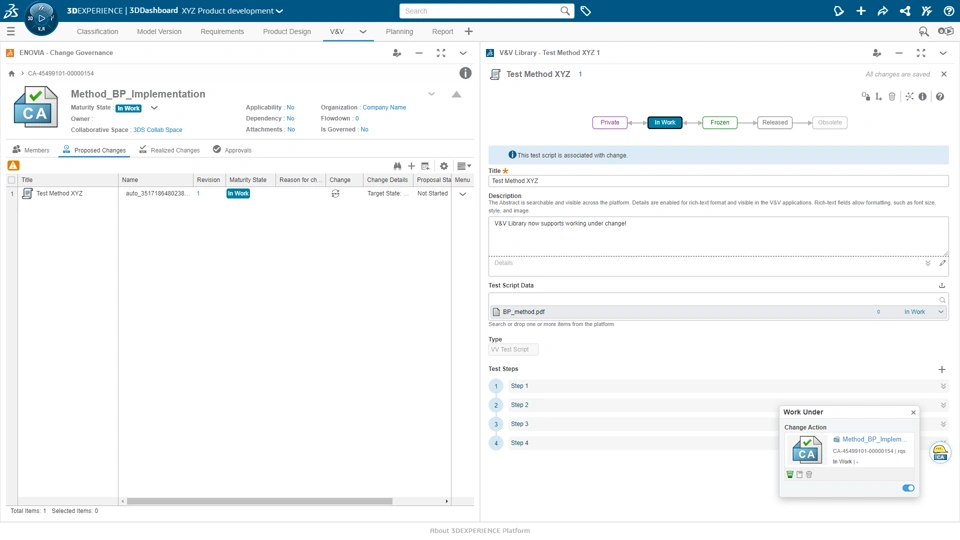
Task: Open the hamburger navigation menu
Action: [x=11, y=31]
